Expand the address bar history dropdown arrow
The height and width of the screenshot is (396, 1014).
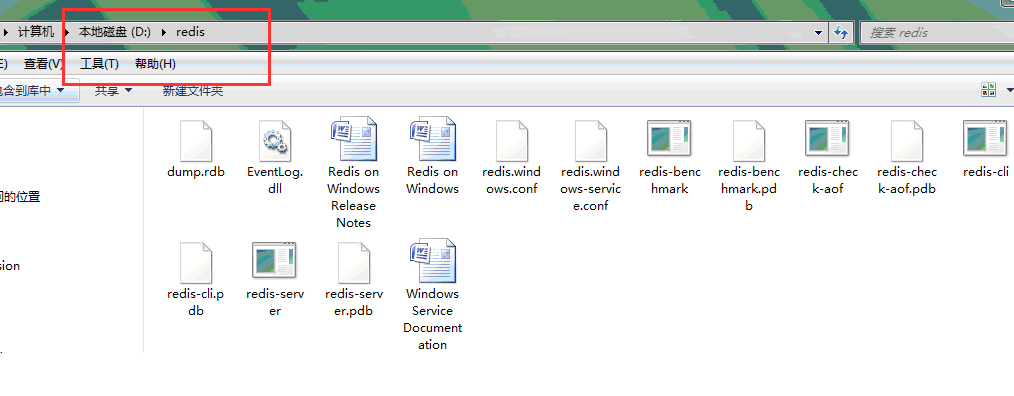click(x=818, y=32)
